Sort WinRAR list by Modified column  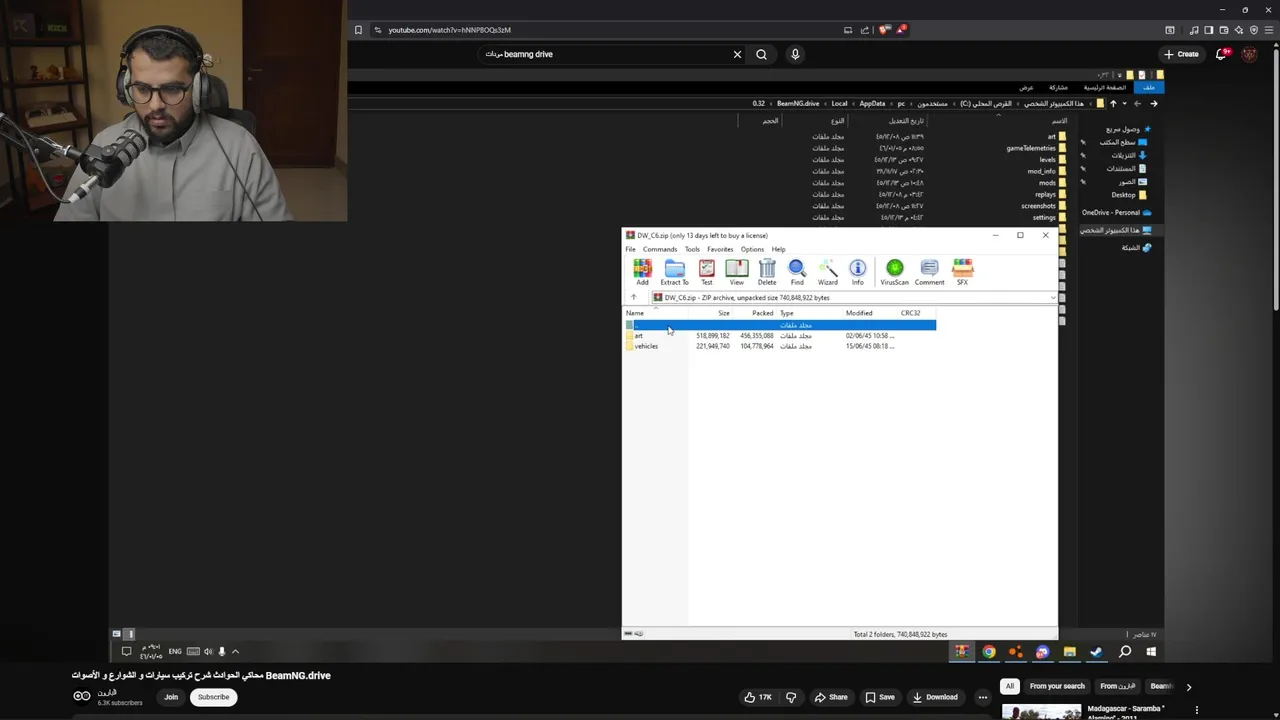click(859, 313)
